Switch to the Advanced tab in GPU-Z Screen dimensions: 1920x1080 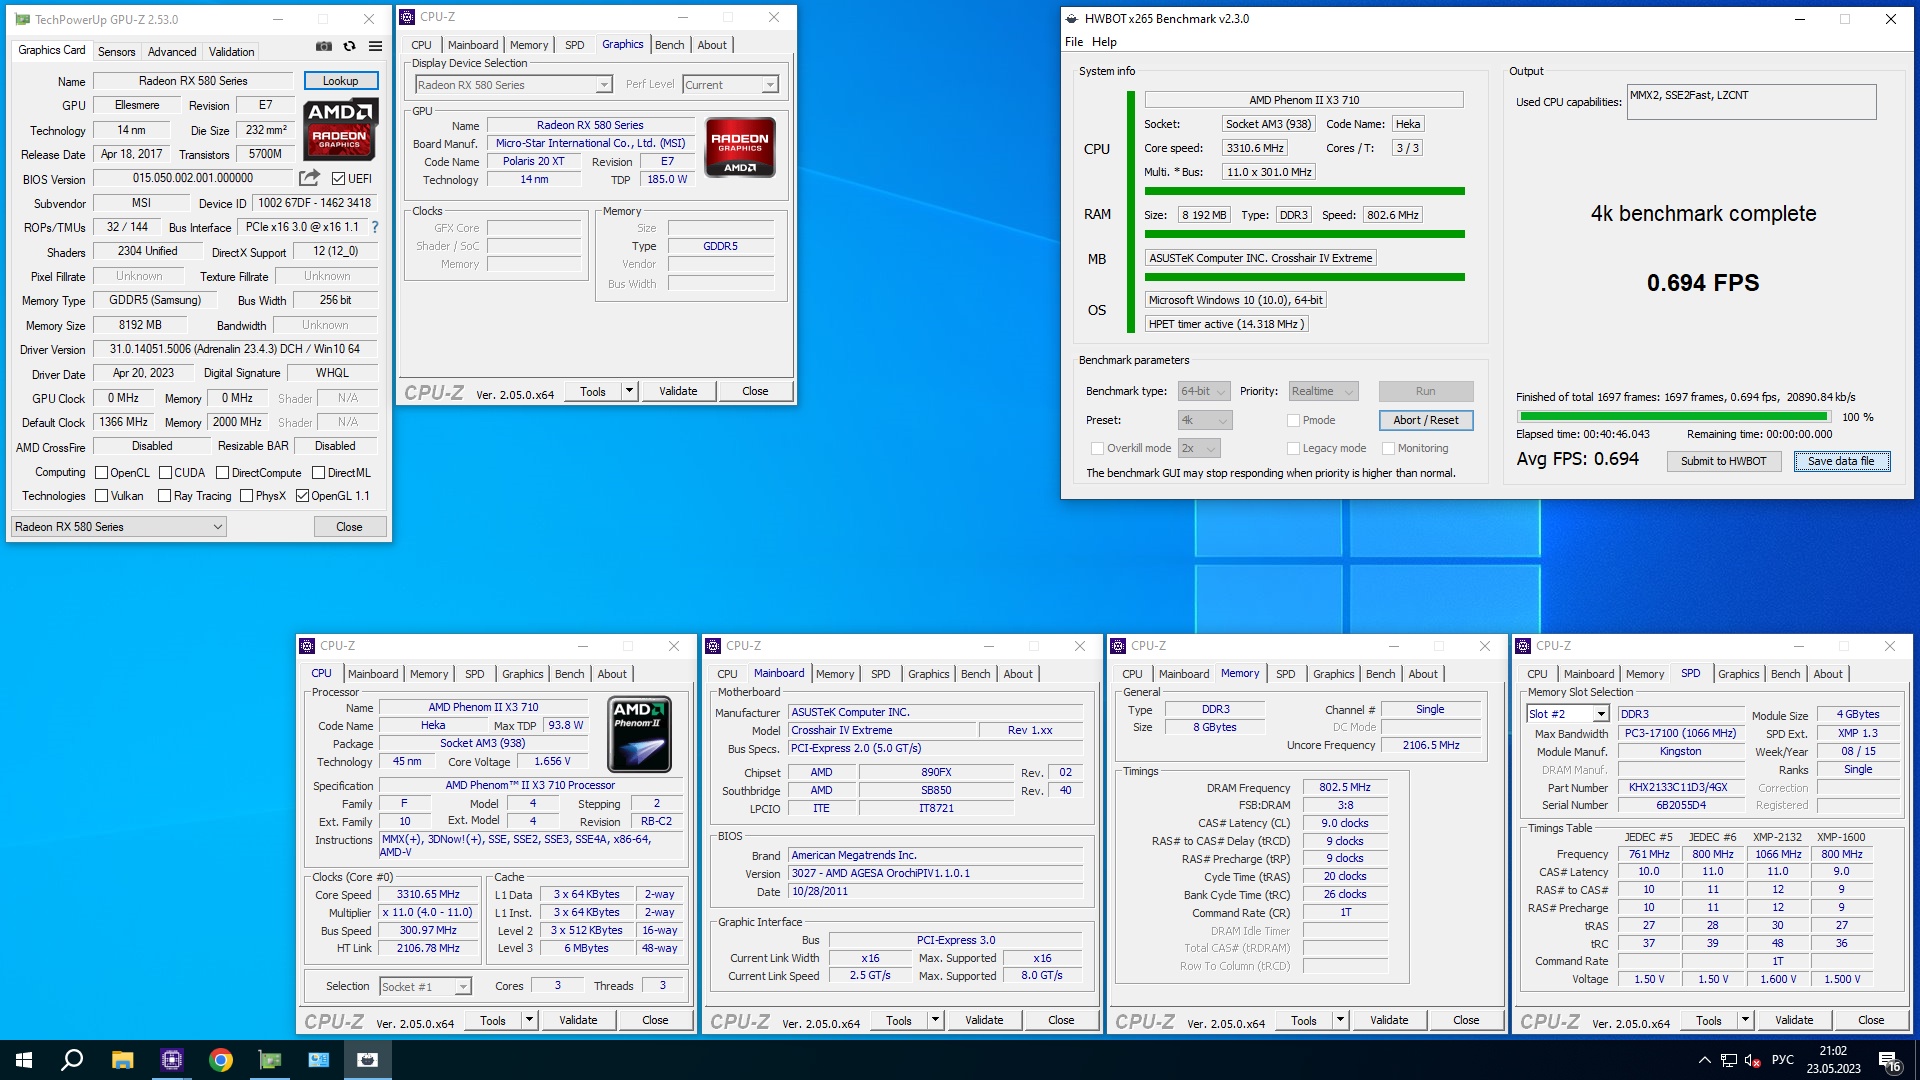172,52
